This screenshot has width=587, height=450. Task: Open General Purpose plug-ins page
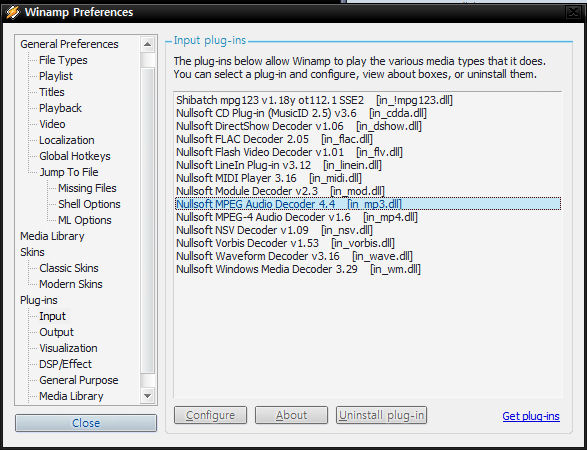tap(79, 380)
